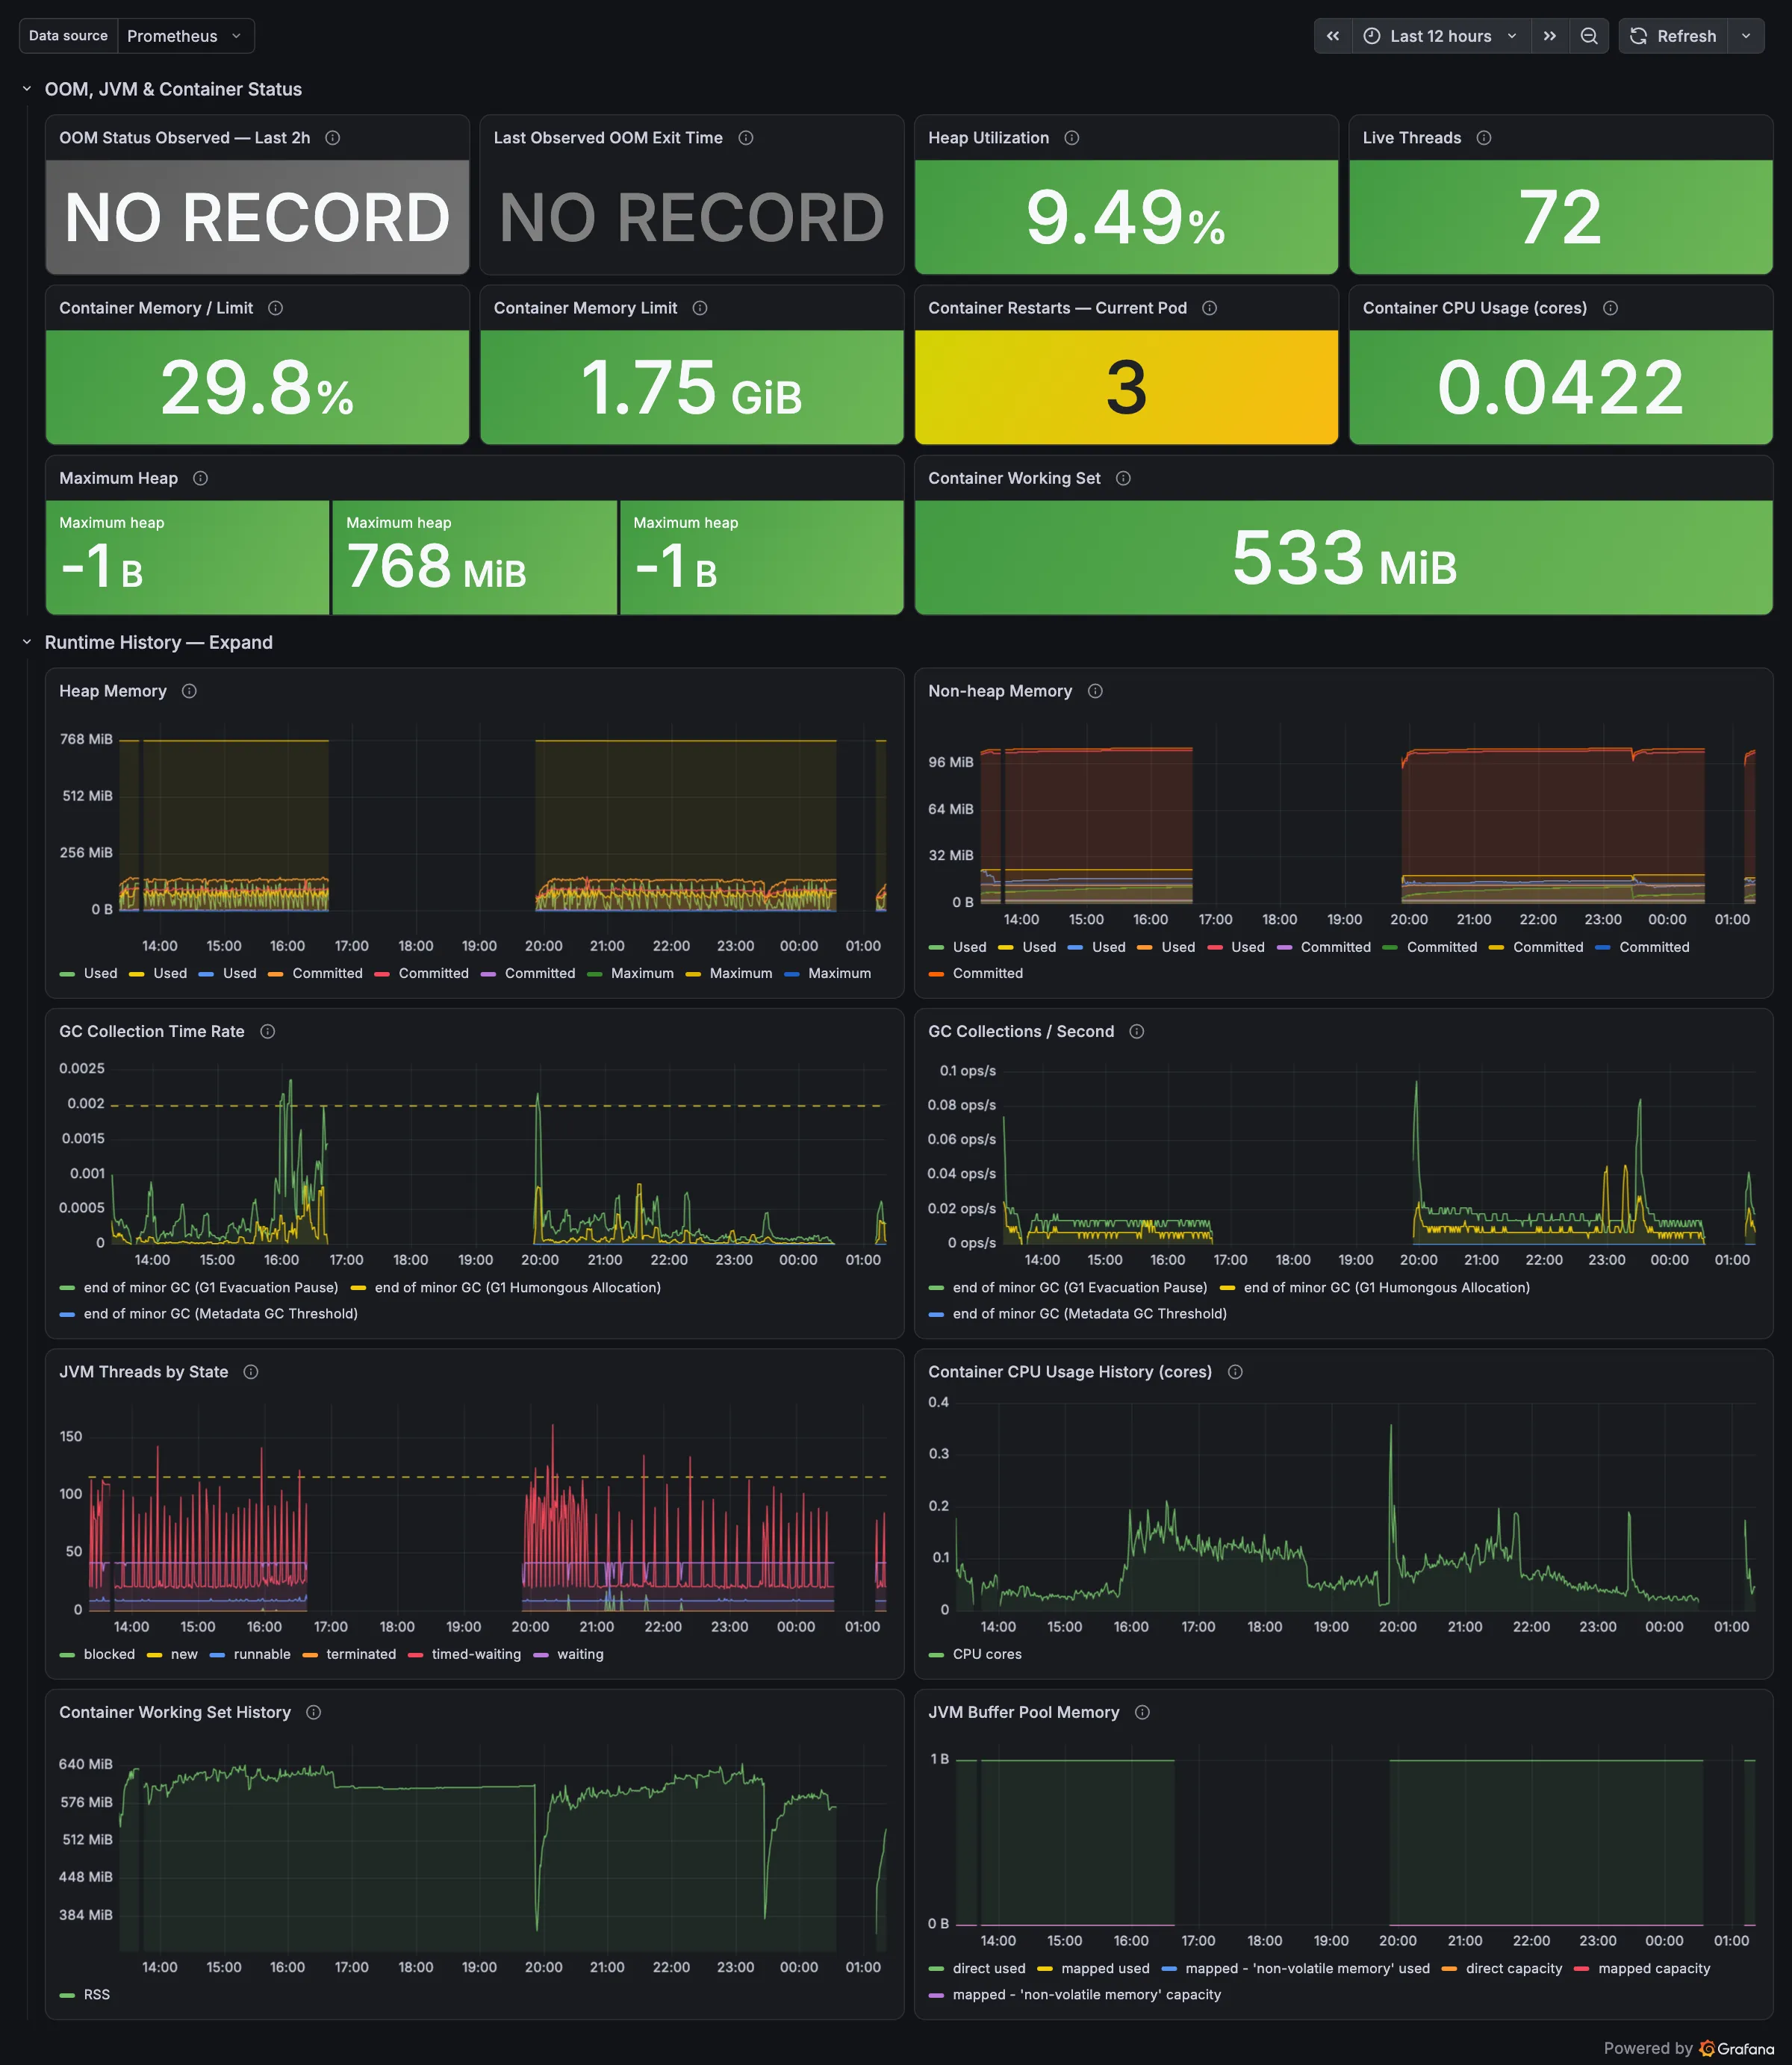Image resolution: width=1792 pixels, height=2065 pixels.
Task: Click Container Memory / Limit 29.8% value
Action: (257, 388)
